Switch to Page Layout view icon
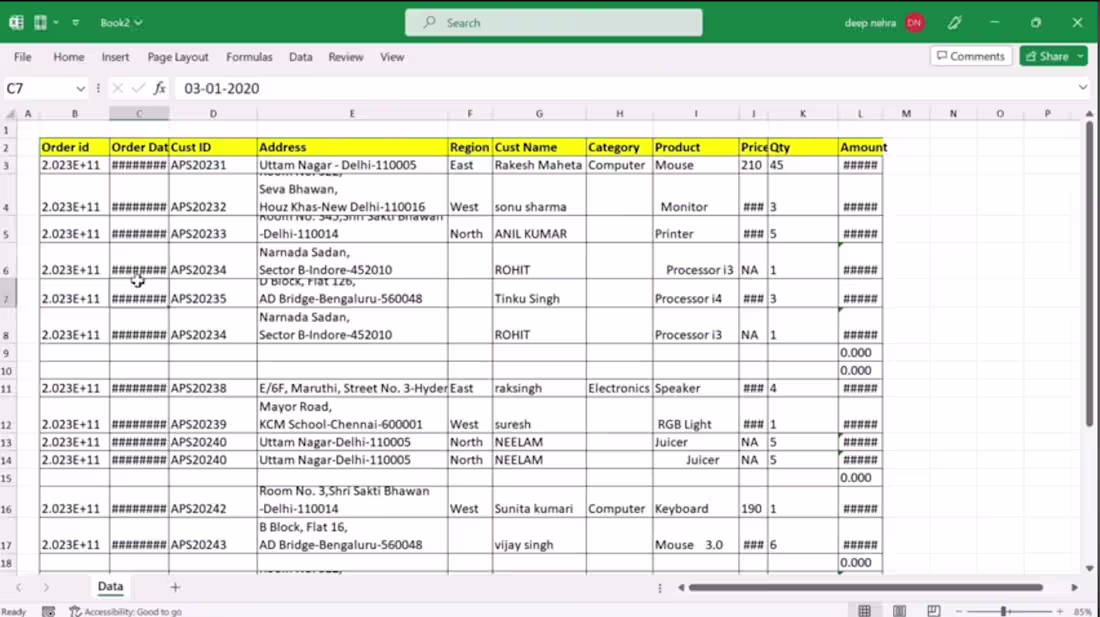1100x617 pixels. (x=899, y=611)
